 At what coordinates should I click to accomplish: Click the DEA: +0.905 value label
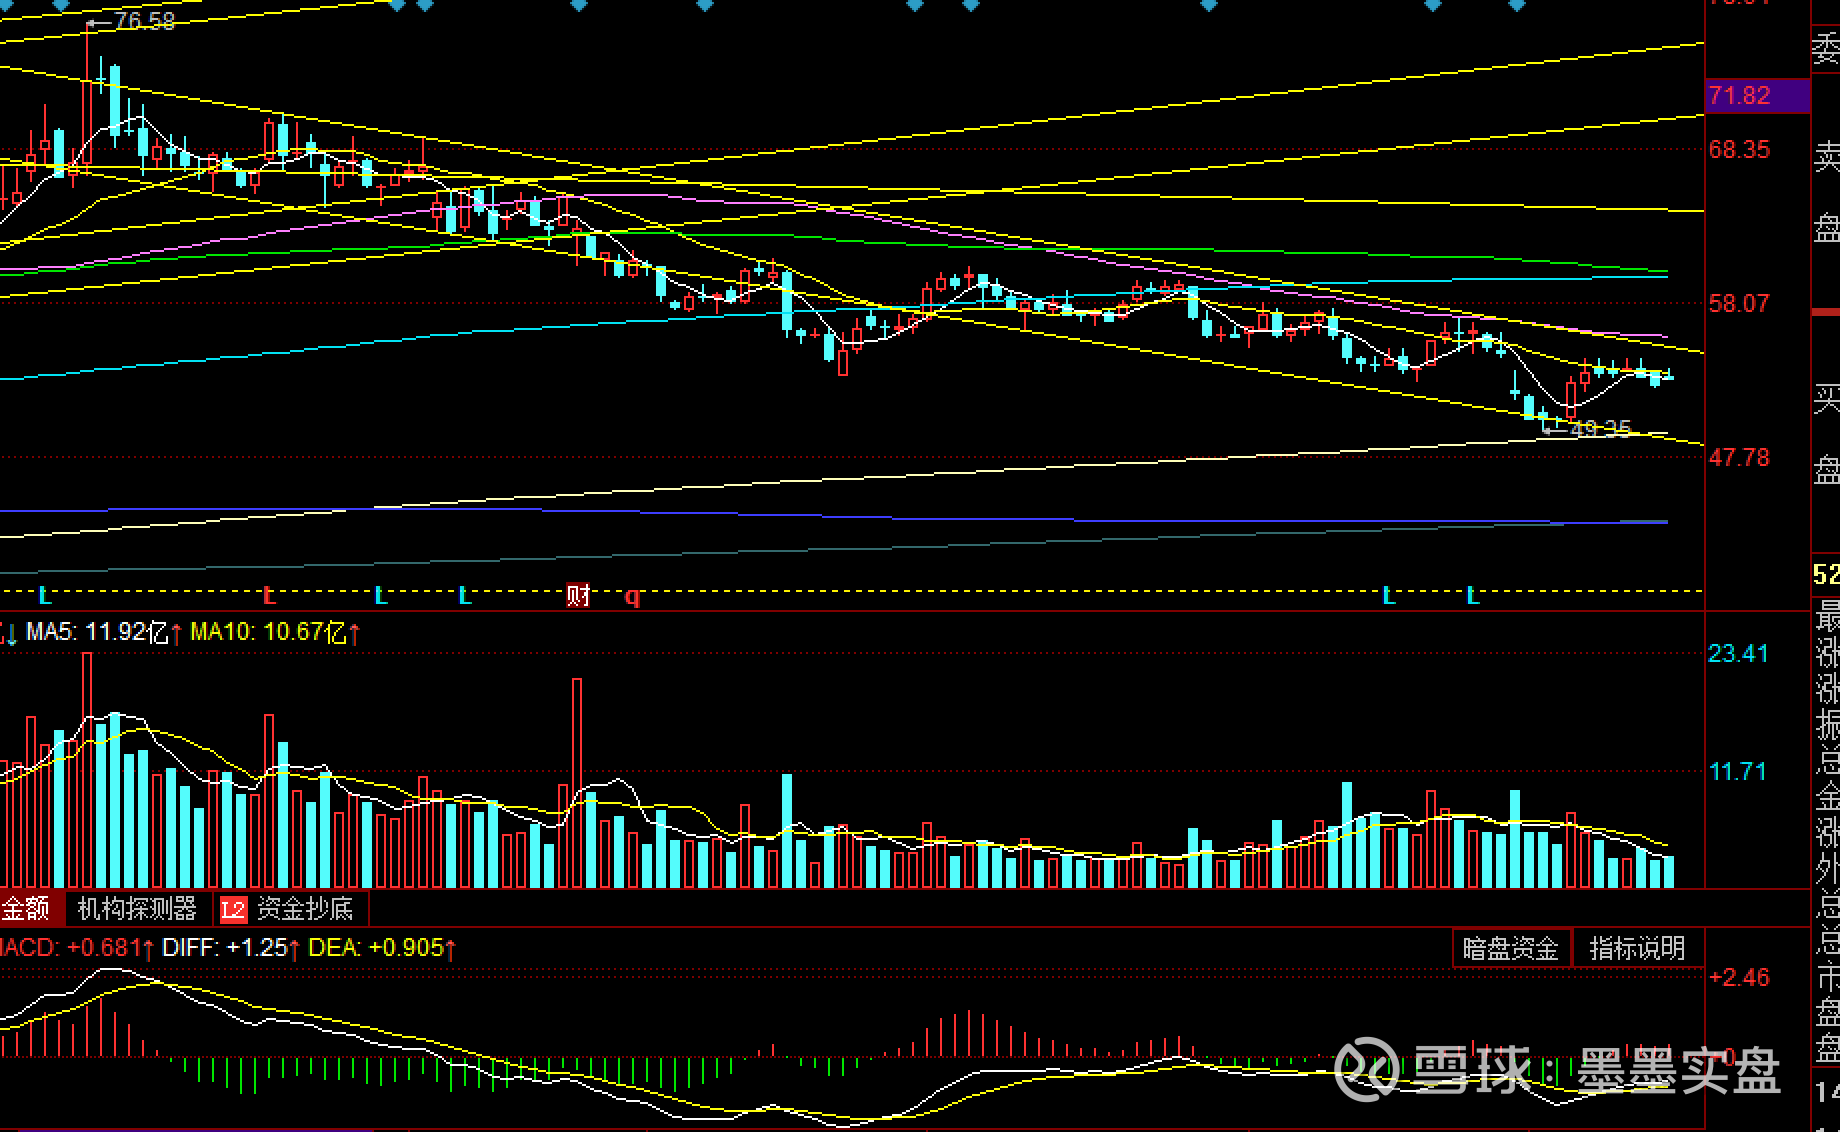coord(376,947)
